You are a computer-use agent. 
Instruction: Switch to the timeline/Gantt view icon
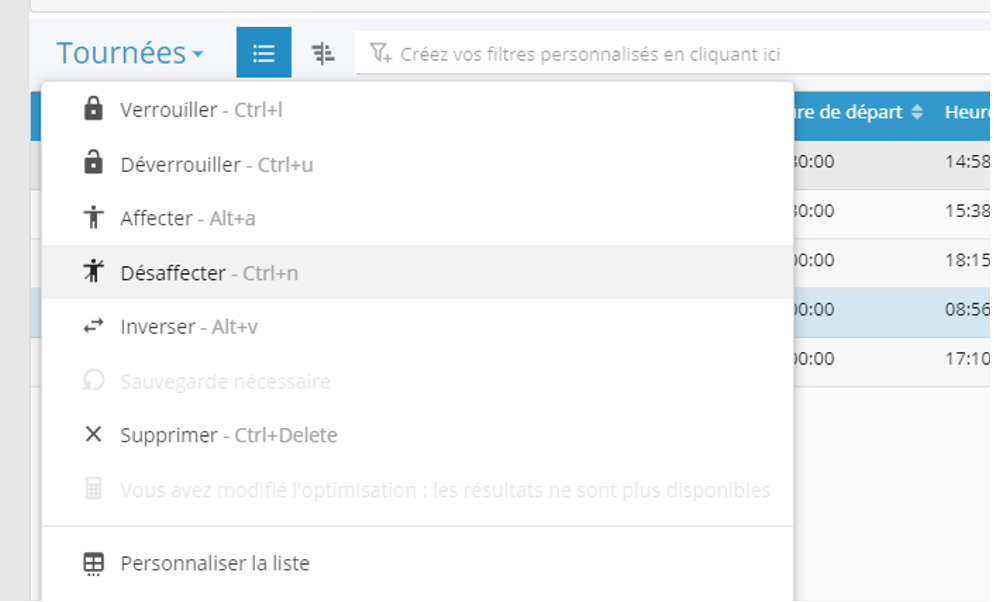323,53
